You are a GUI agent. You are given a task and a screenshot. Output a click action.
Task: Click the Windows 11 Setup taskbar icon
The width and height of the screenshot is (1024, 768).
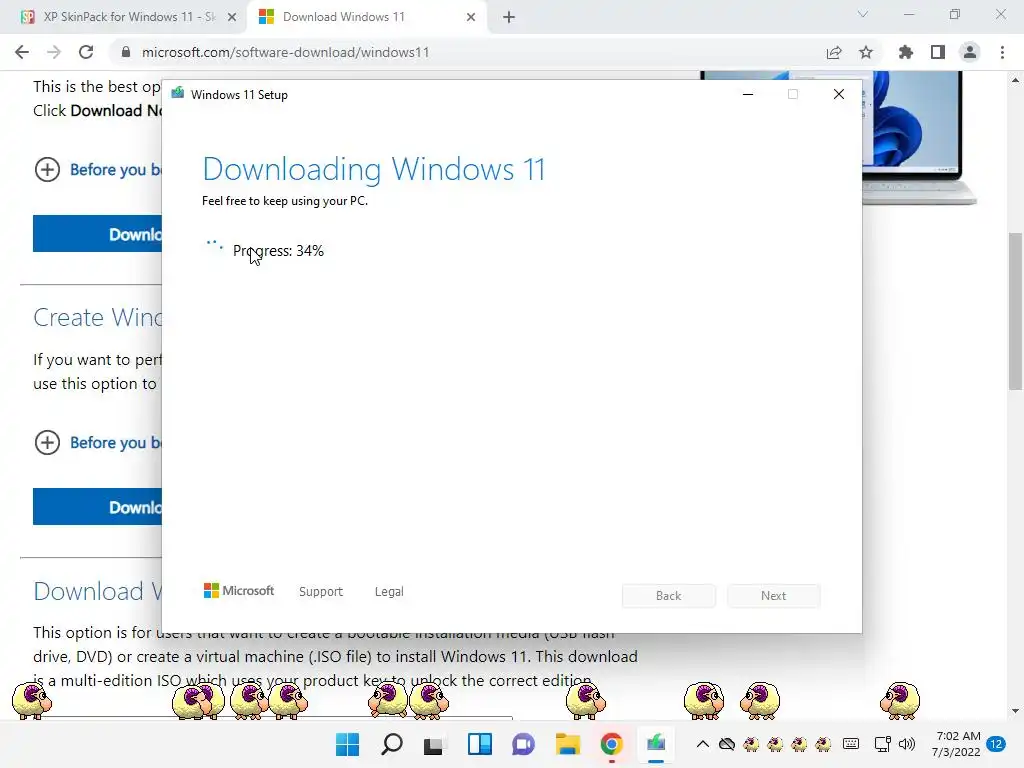point(656,744)
